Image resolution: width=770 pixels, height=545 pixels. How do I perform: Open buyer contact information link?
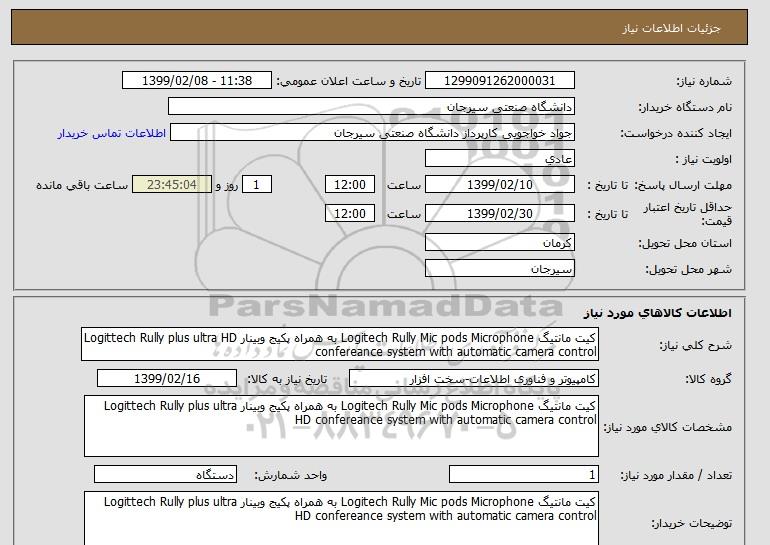click(111, 133)
